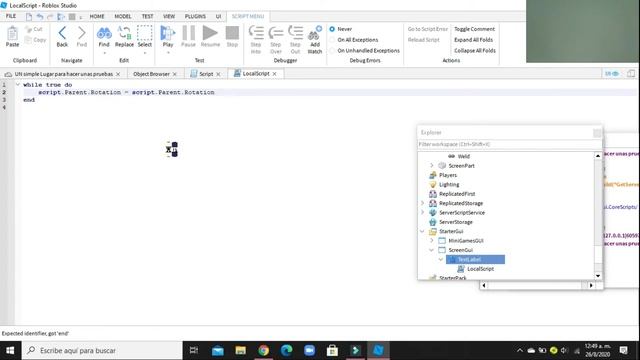This screenshot has width=640, height=360.
Task: Expand the ScreenPart node in Explorer
Action: click(432, 166)
